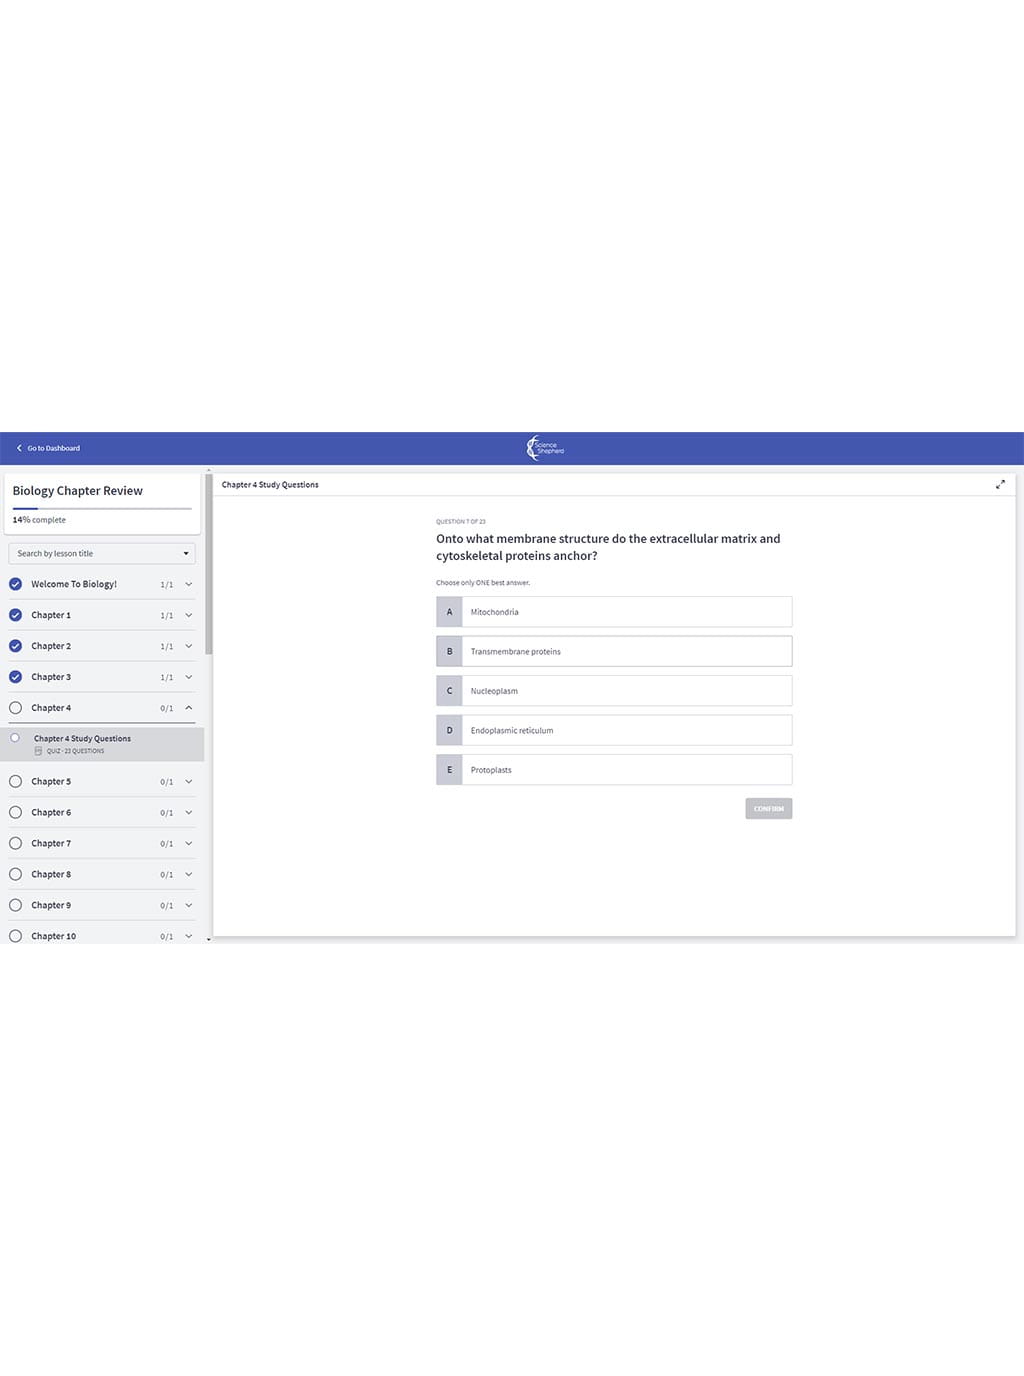The image size is (1024, 1376).
Task: Click the fullscreen expand icon
Action: 1000,485
